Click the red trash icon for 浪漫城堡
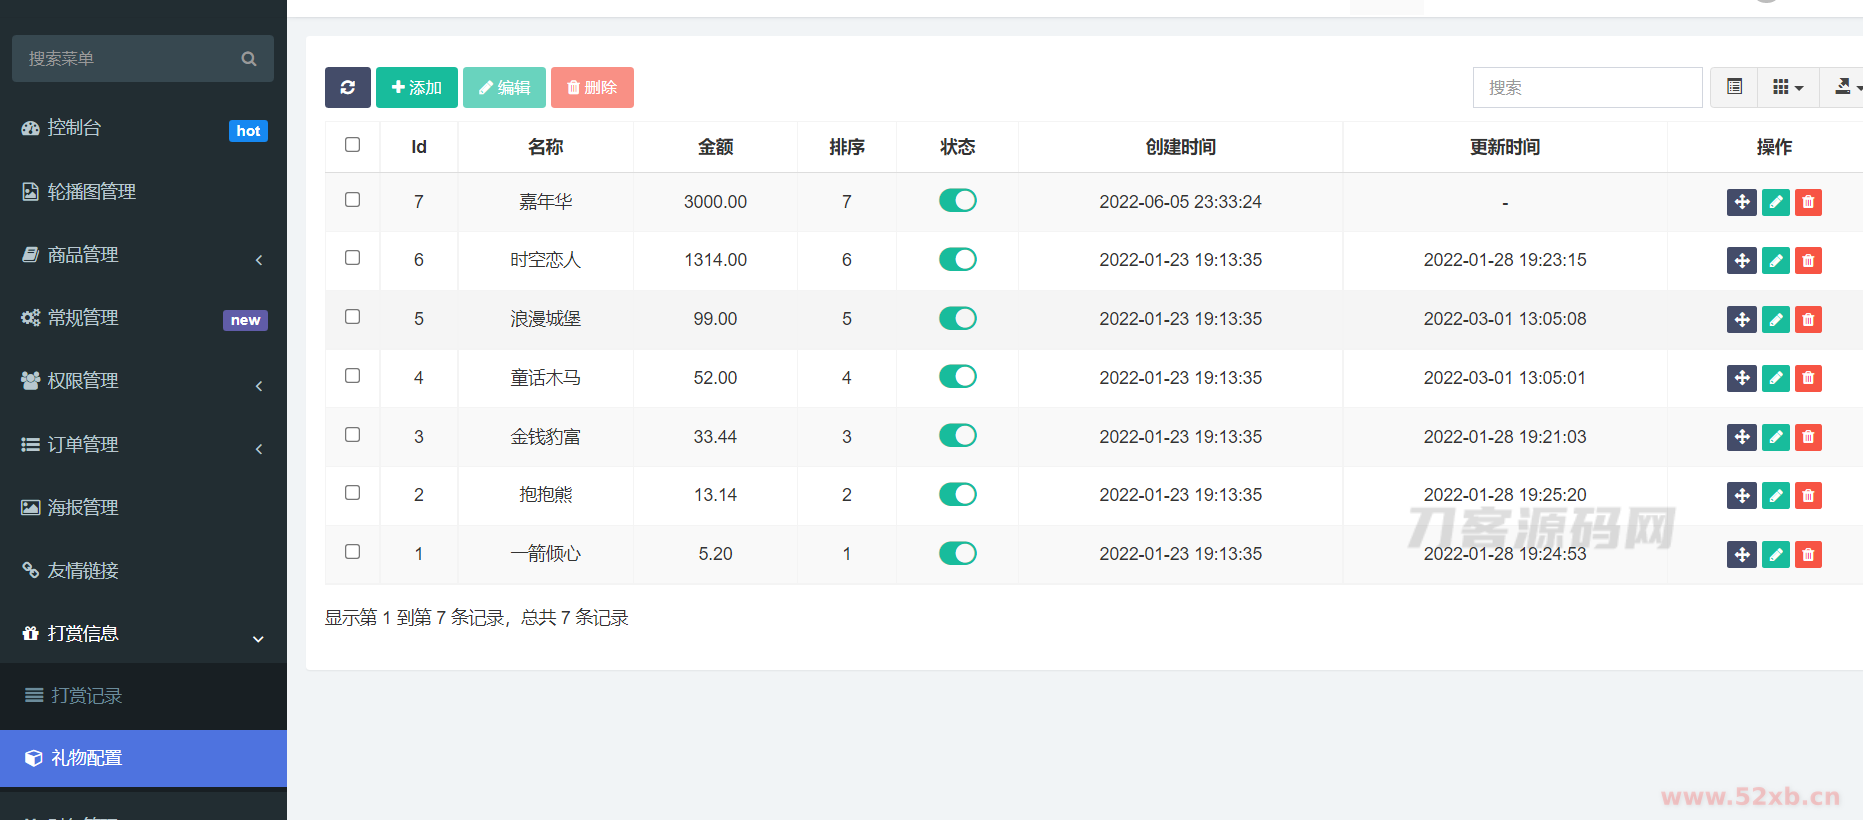The image size is (1863, 820). click(1808, 320)
